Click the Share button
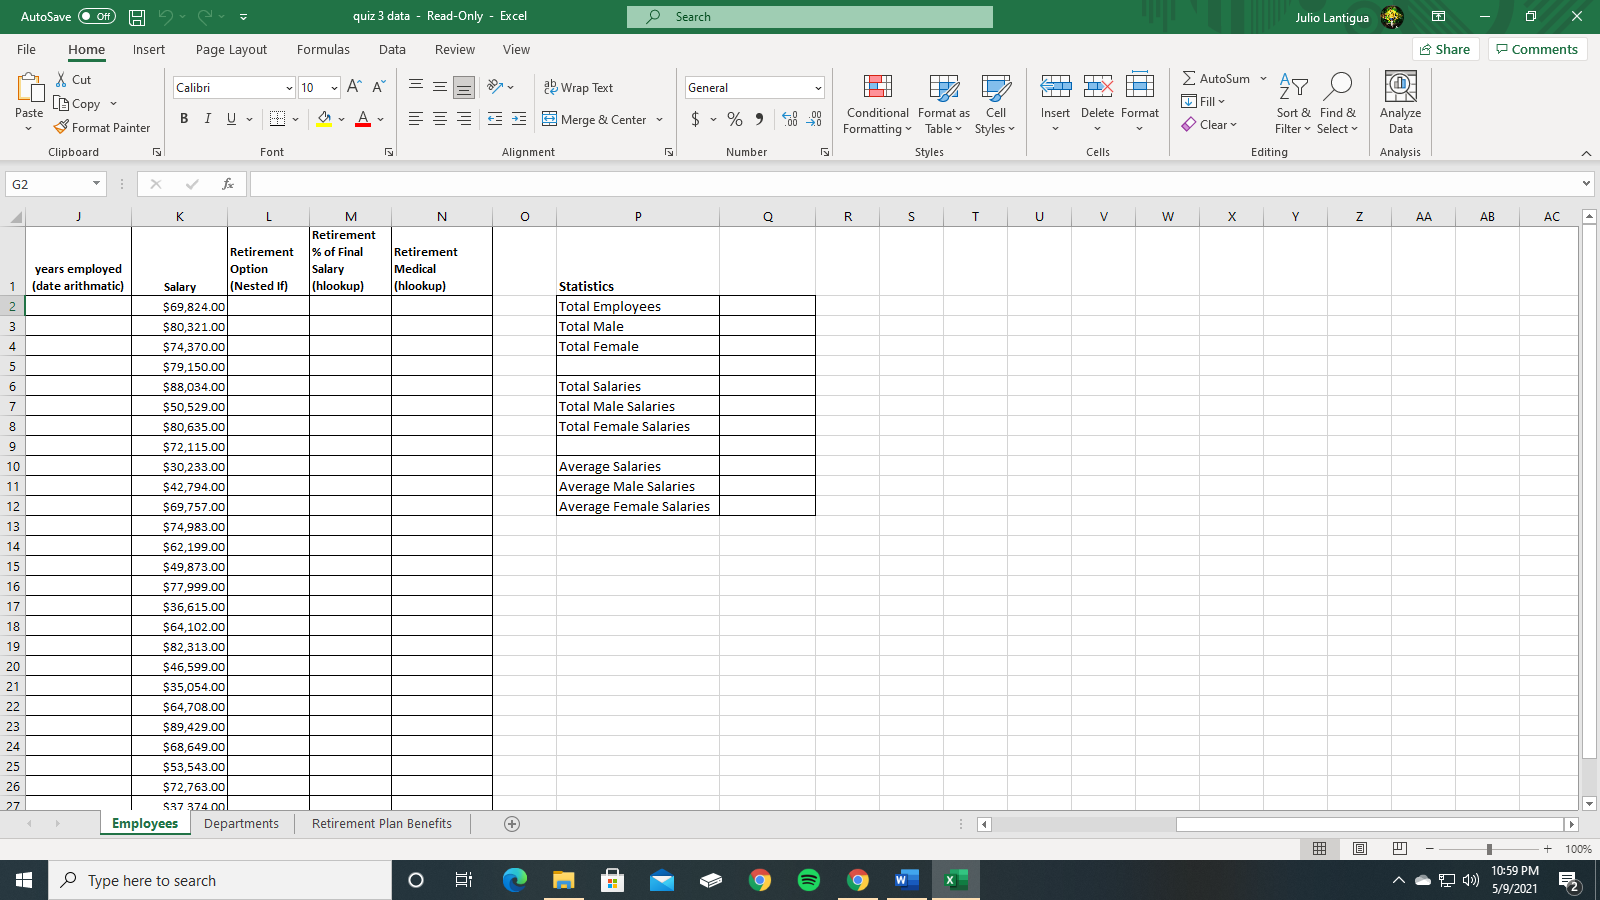1600x900 pixels. coord(1445,49)
